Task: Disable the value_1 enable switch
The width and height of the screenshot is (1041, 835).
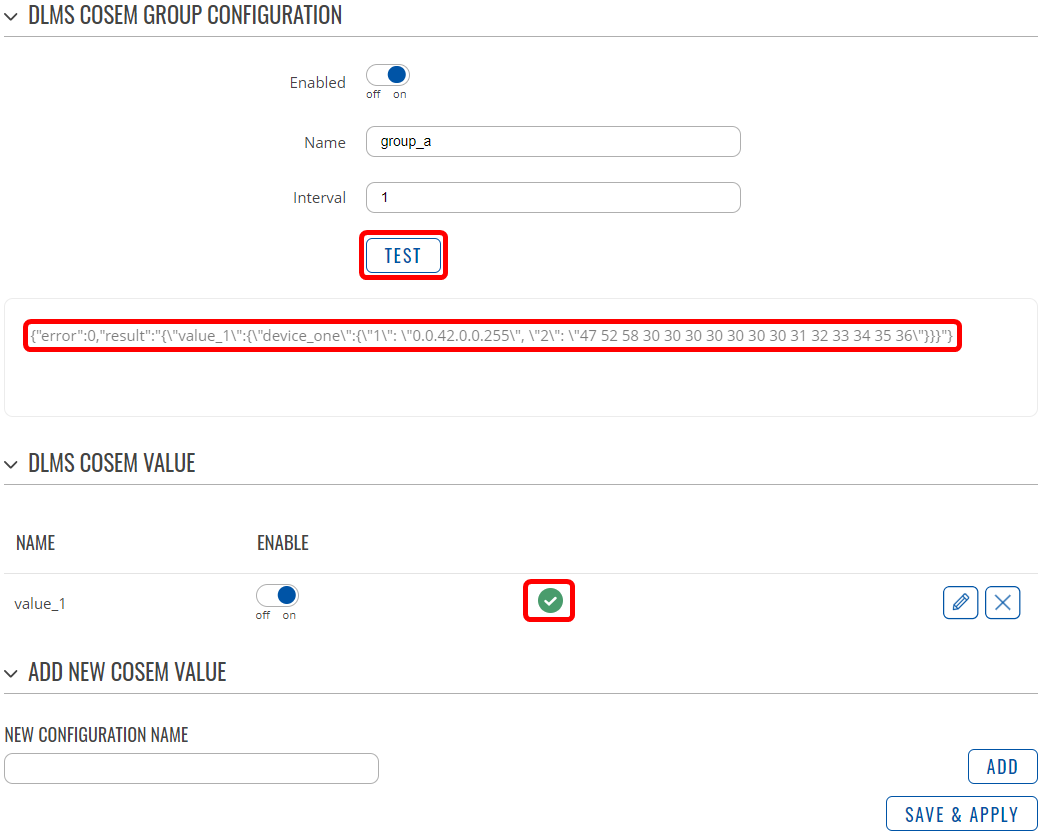Action: point(277,596)
